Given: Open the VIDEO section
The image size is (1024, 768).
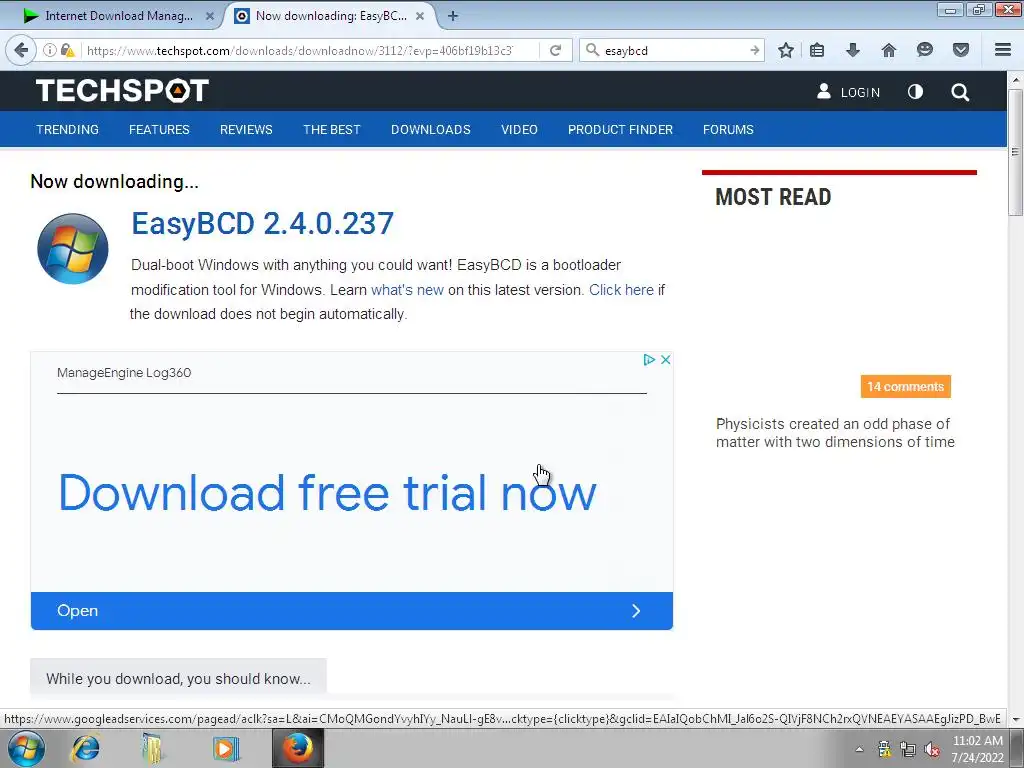Looking at the screenshot, I should [x=519, y=129].
